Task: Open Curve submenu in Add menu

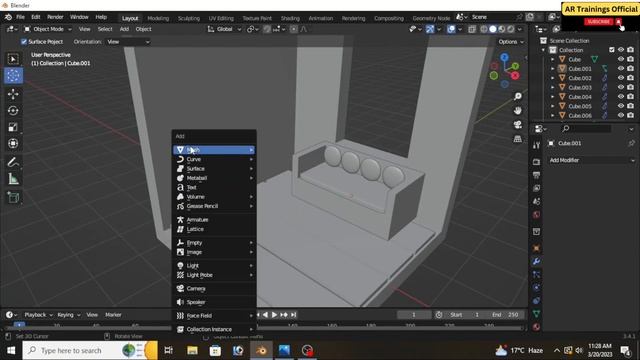Action: coord(214,159)
